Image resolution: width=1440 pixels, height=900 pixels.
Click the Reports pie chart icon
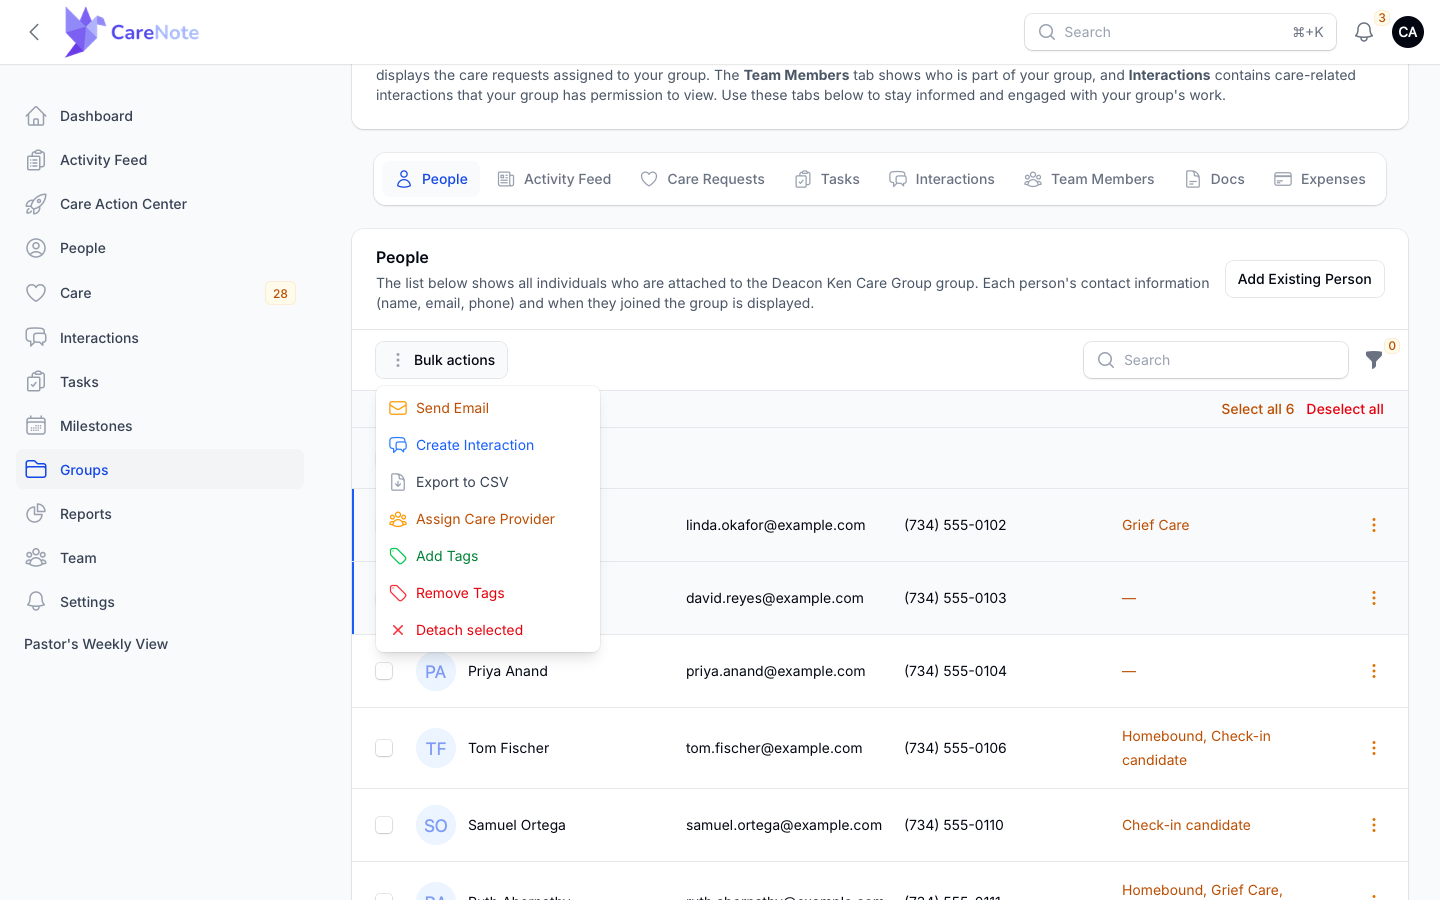click(x=36, y=514)
